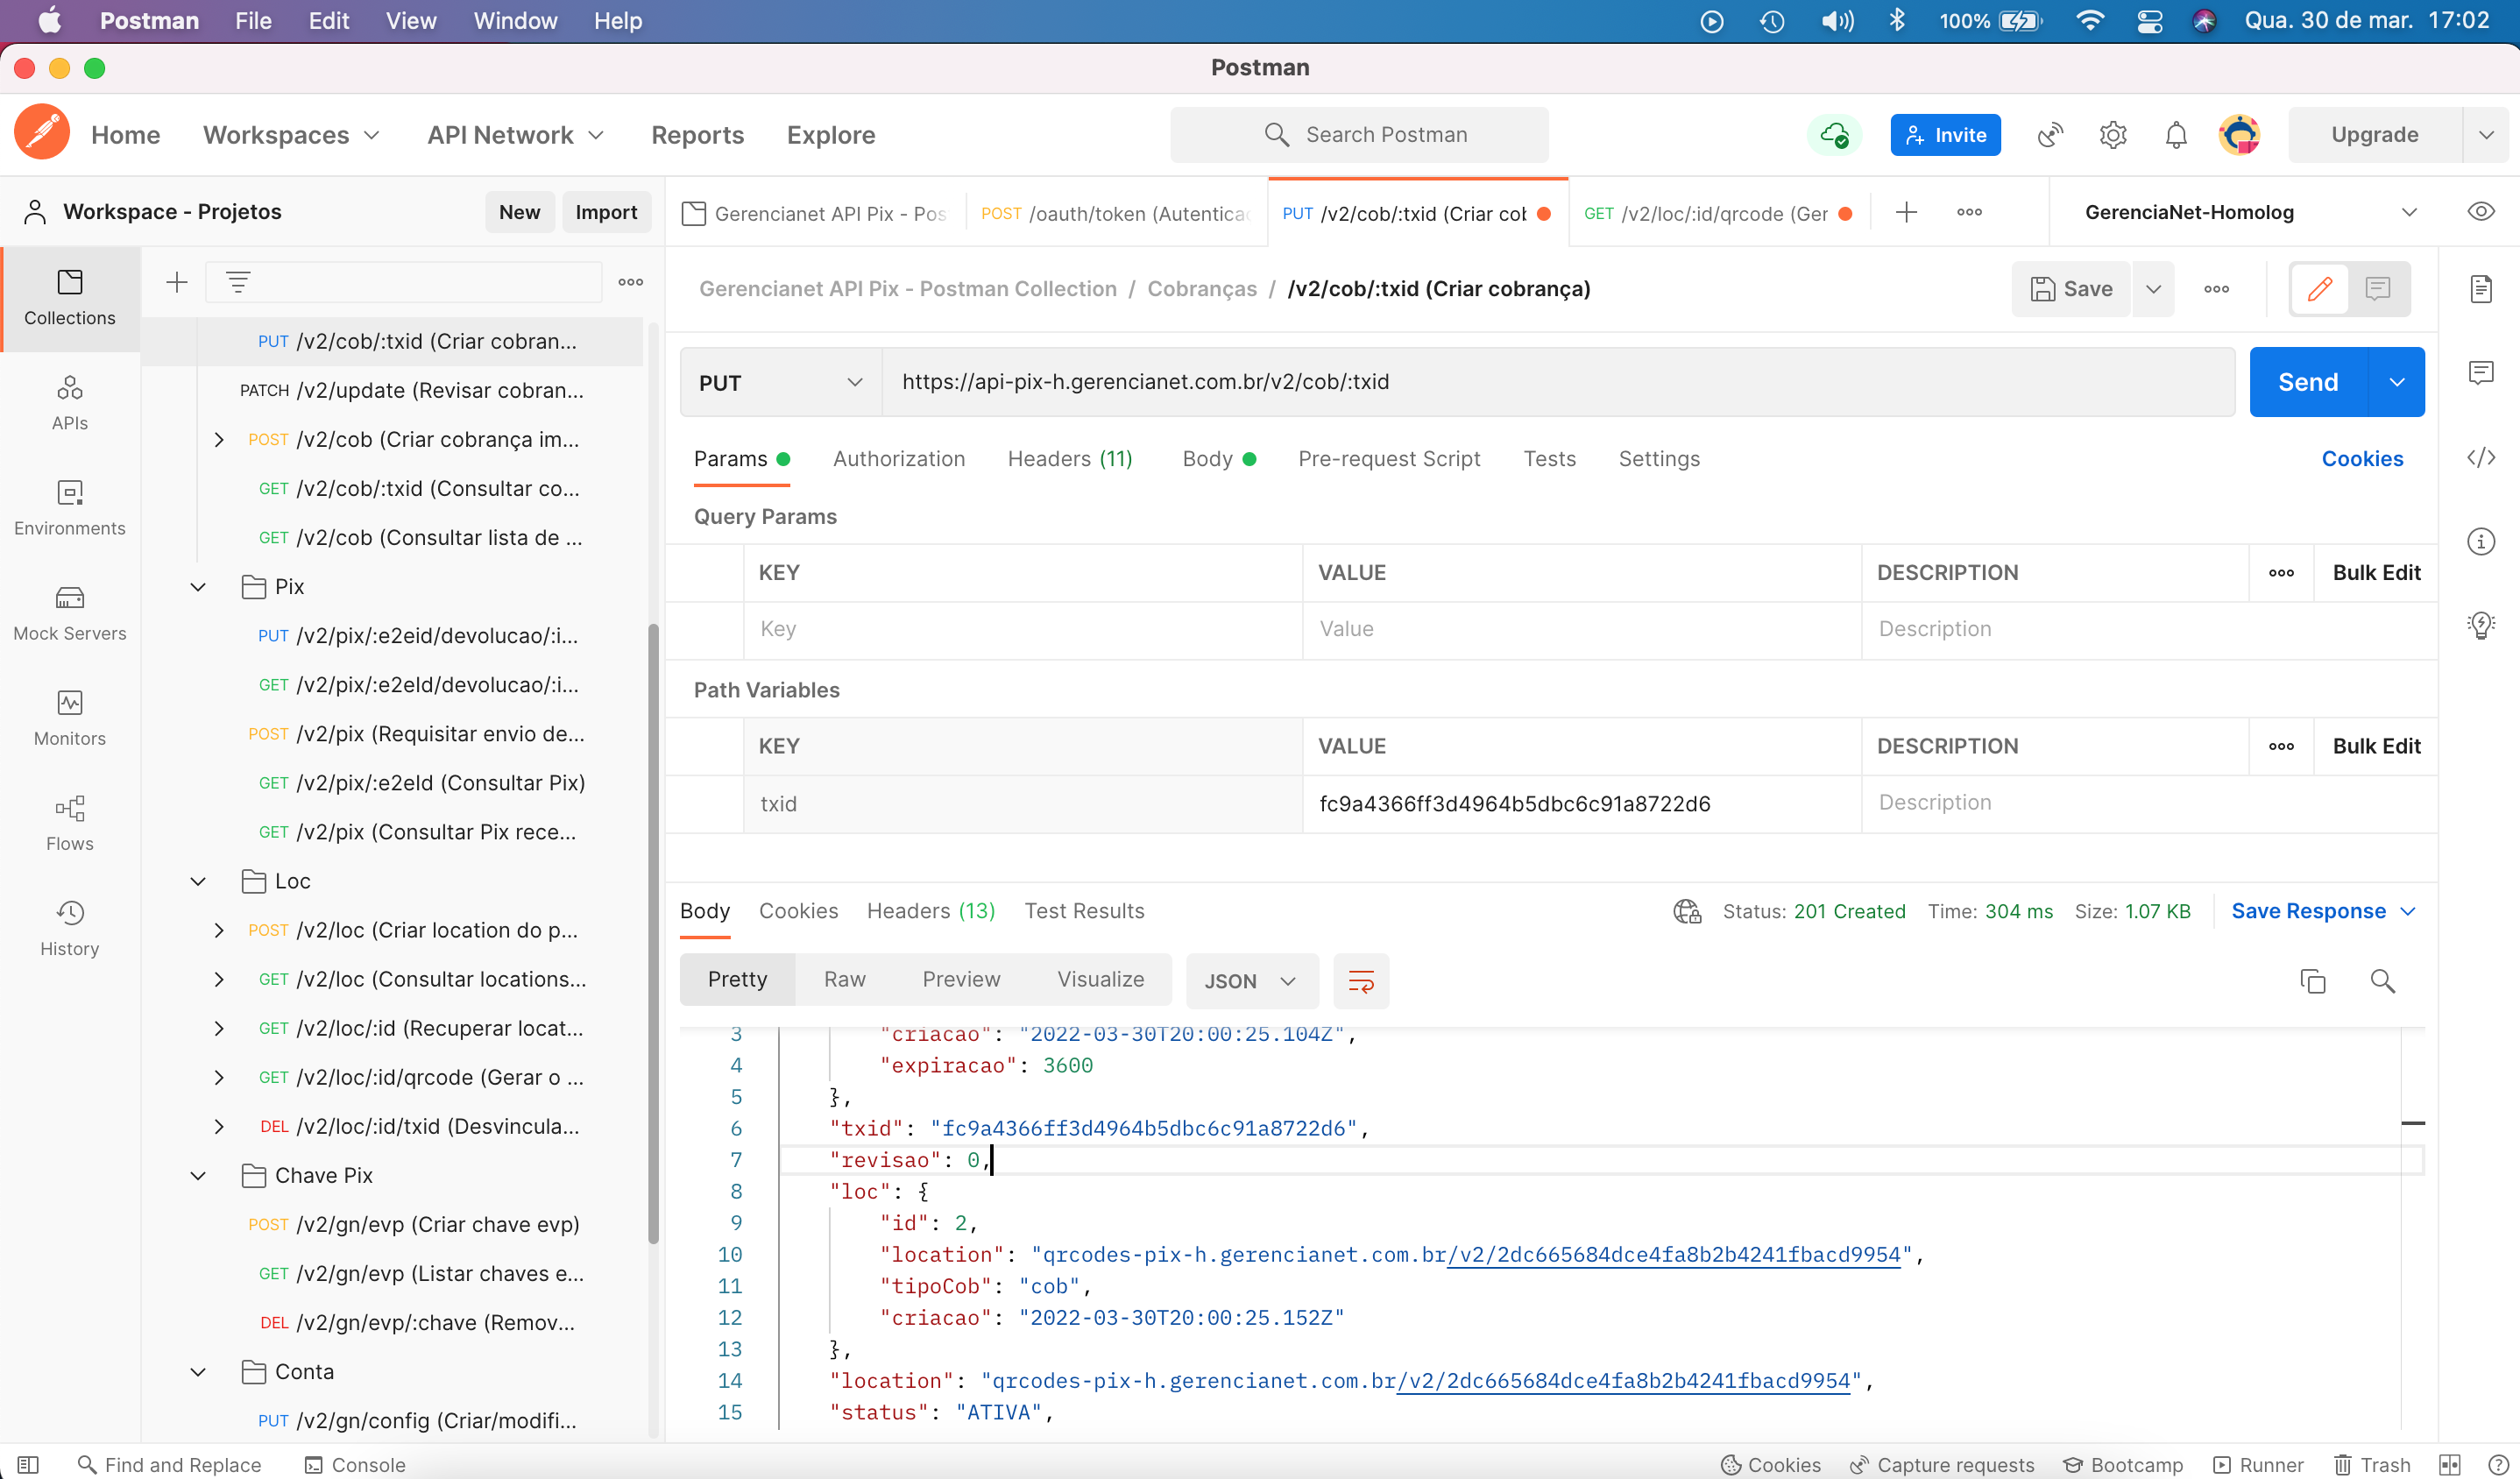Switch to the Authorization tab
Image resolution: width=2520 pixels, height=1479 pixels.
(x=898, y=458)
